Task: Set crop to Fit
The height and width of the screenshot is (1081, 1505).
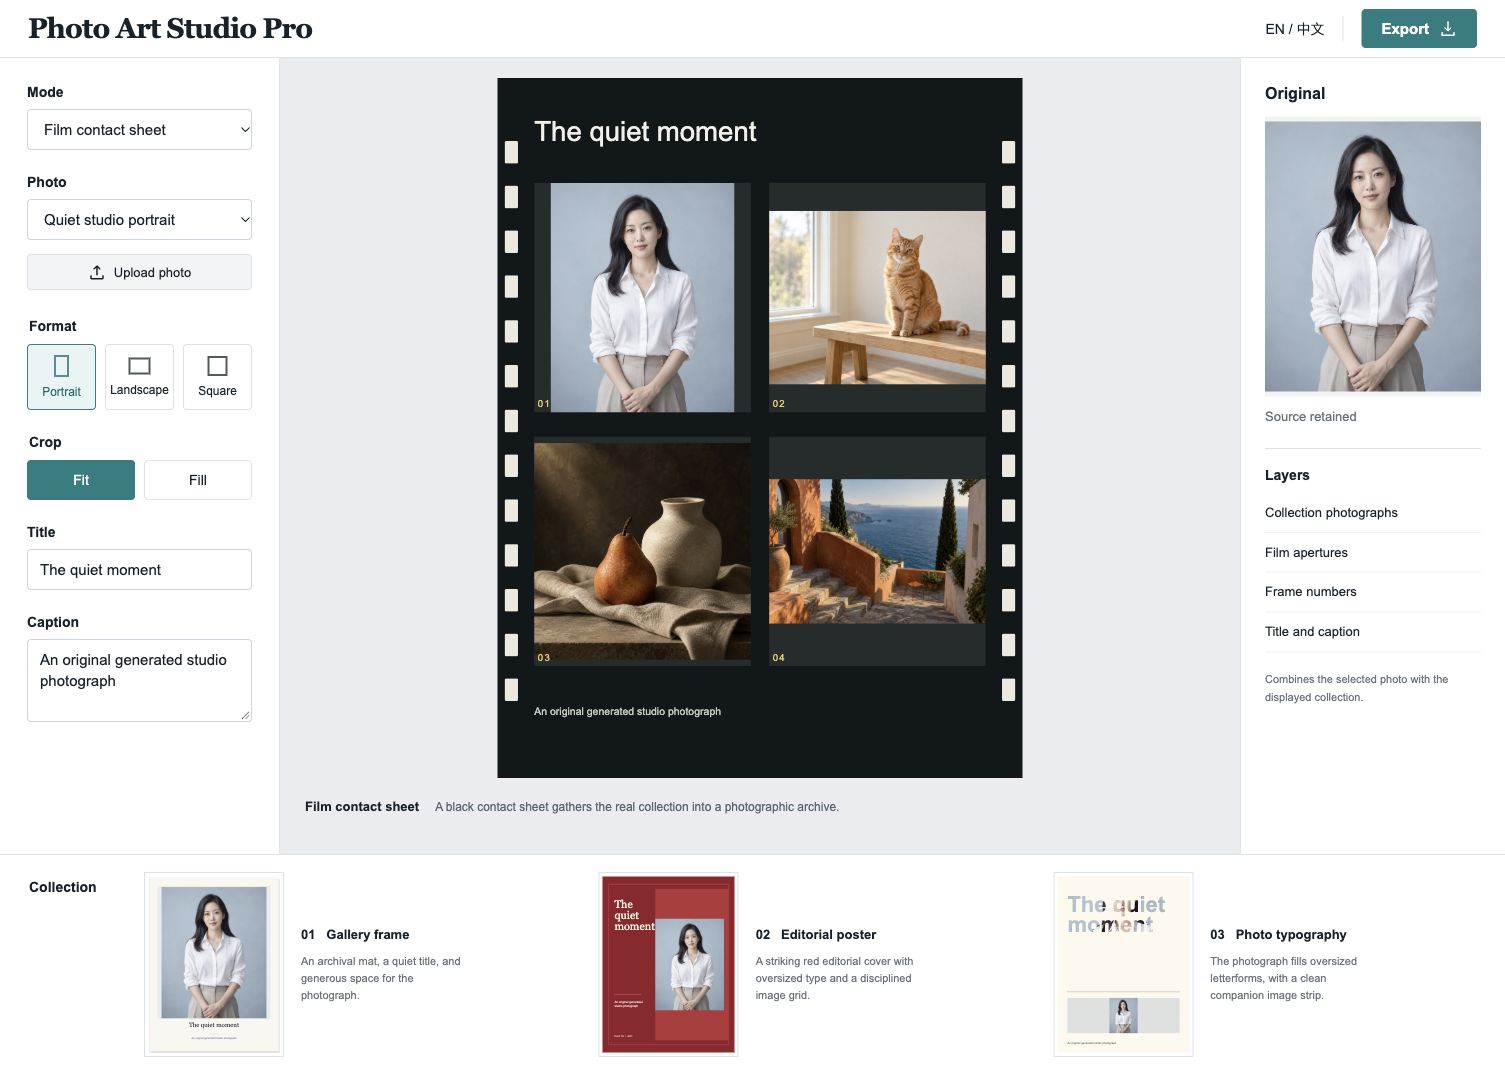Action: (81, 480)
